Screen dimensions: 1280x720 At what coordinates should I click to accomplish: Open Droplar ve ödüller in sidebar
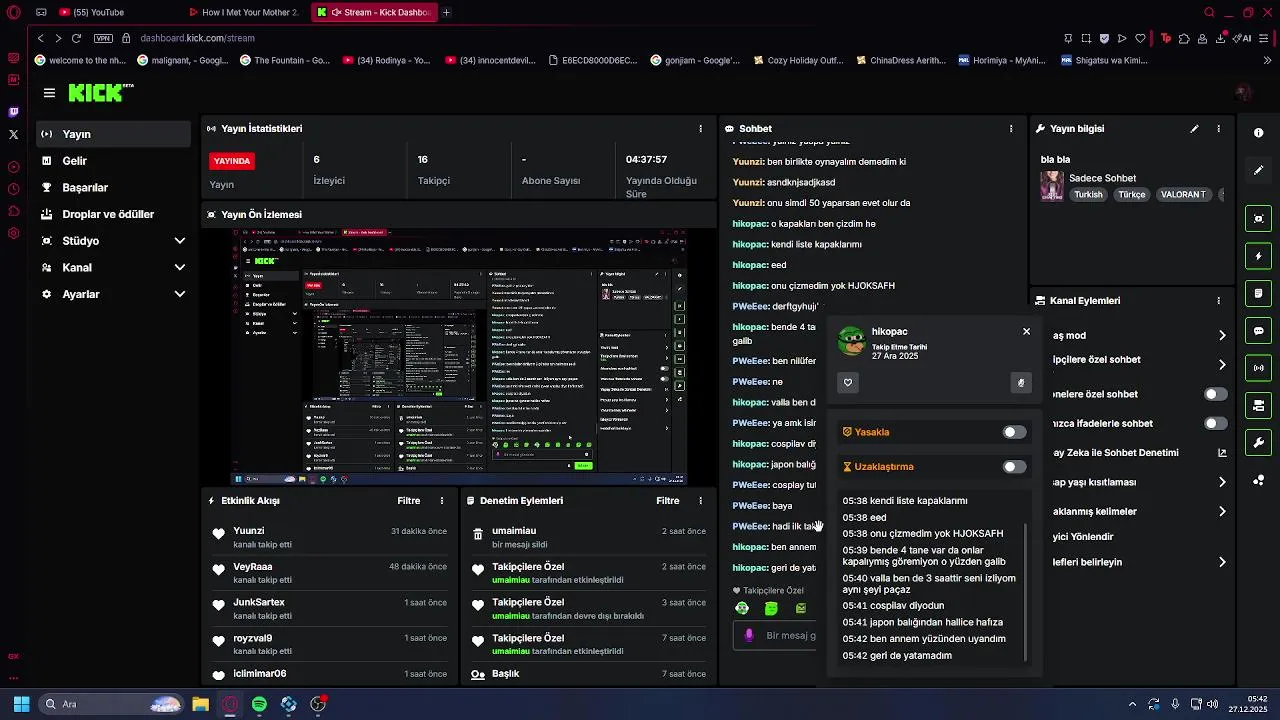coord(114,215)
